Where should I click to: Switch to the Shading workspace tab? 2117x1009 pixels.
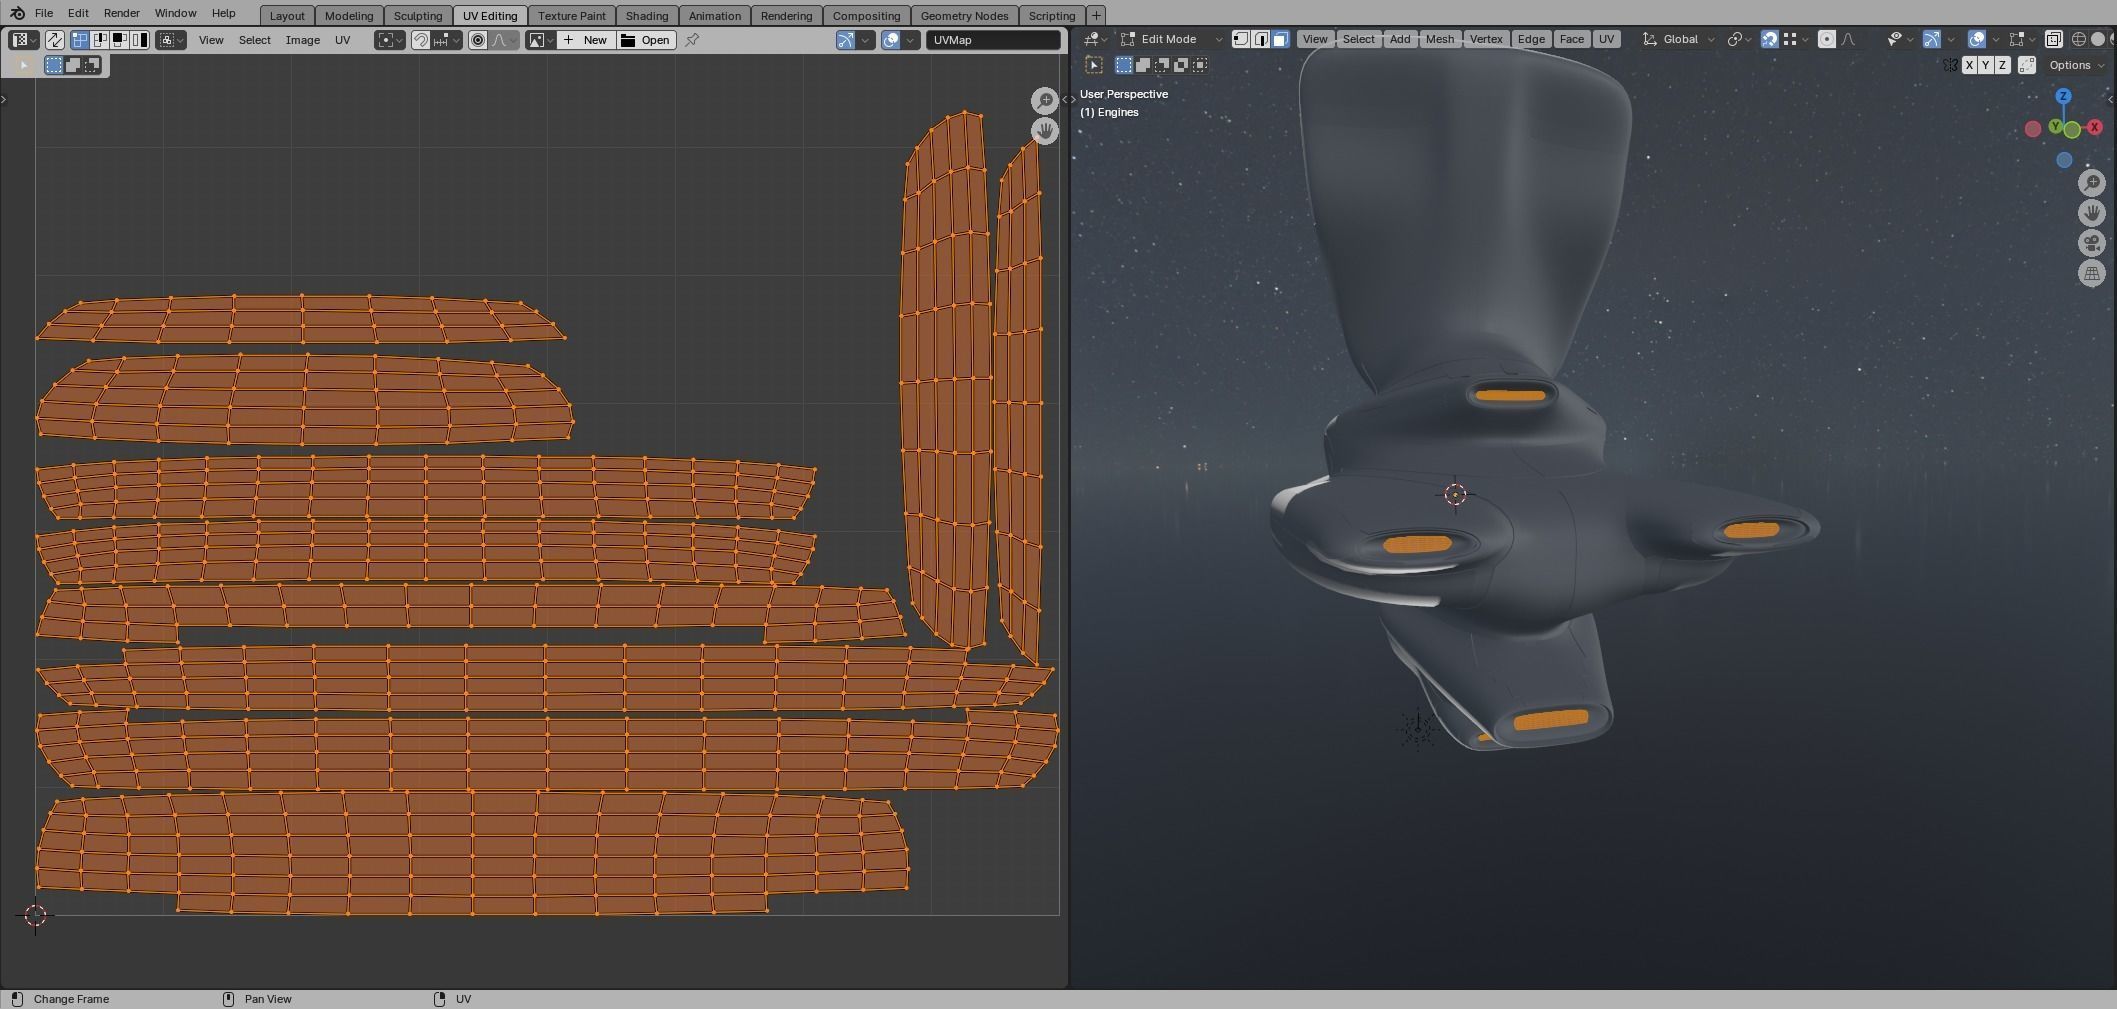click(x=647, y=16)
